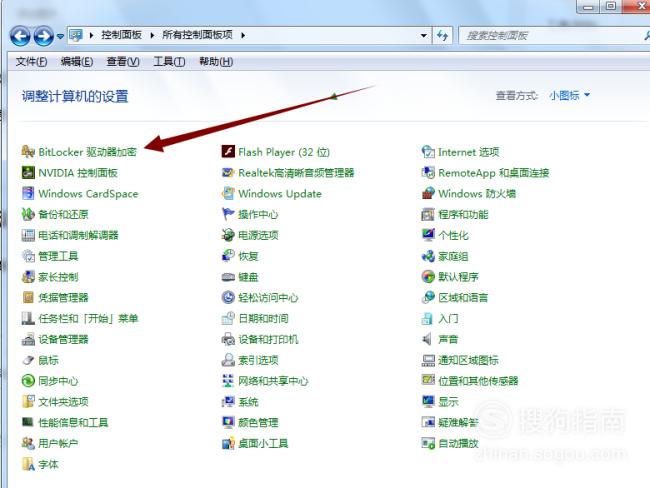Expand the address bar history dropdown
Screen dimensions: 650x488
pyautogui.click(x=424, y=36)
